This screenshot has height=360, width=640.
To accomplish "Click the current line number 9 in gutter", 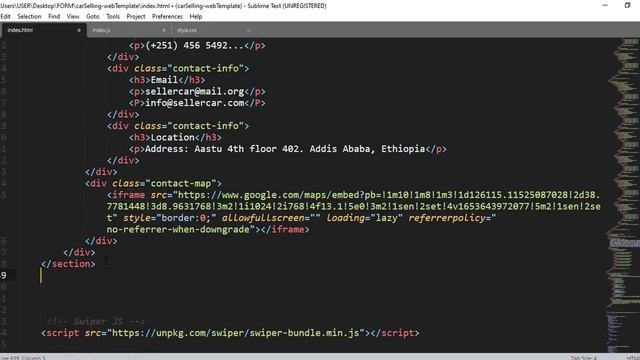I will click(3, 276).
